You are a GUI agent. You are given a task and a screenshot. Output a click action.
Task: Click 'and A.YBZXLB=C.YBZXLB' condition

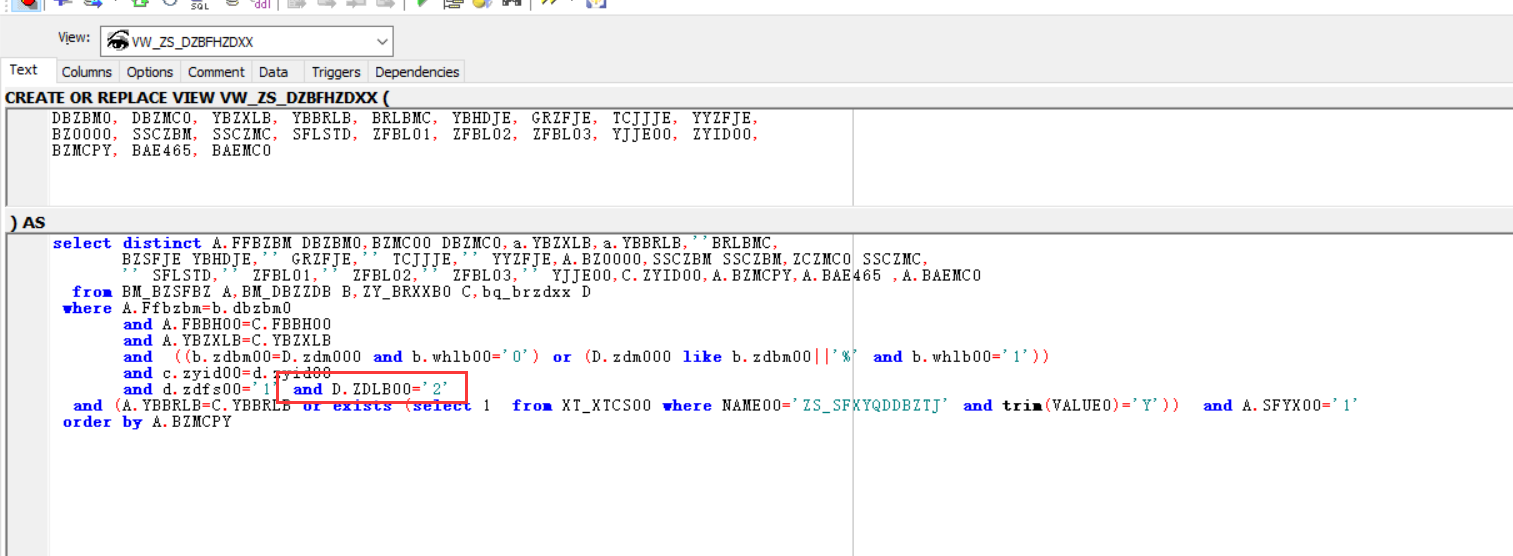coord(227,340)
